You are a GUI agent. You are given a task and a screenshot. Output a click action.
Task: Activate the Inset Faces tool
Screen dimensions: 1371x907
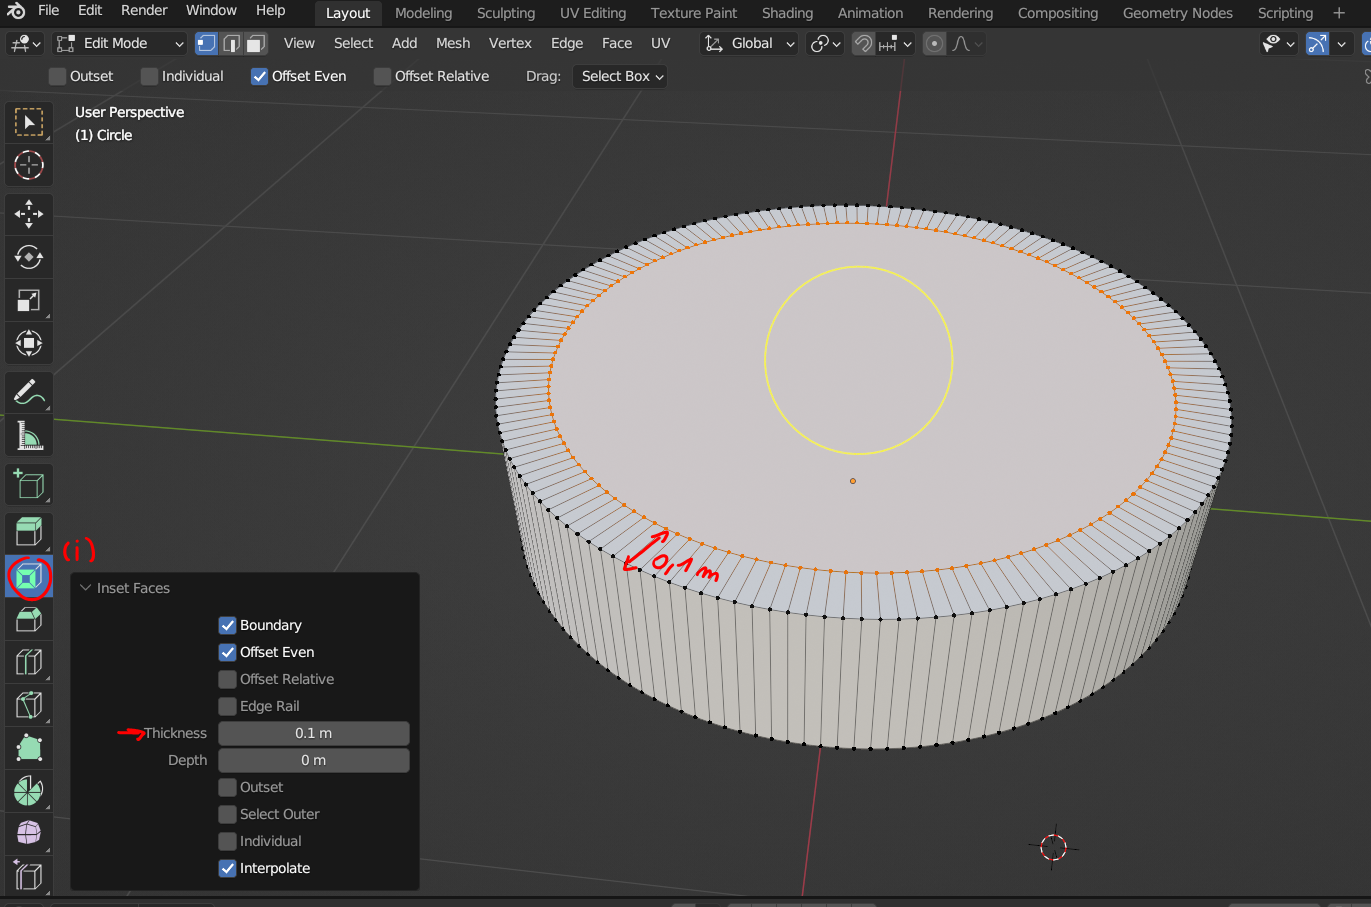29,576
